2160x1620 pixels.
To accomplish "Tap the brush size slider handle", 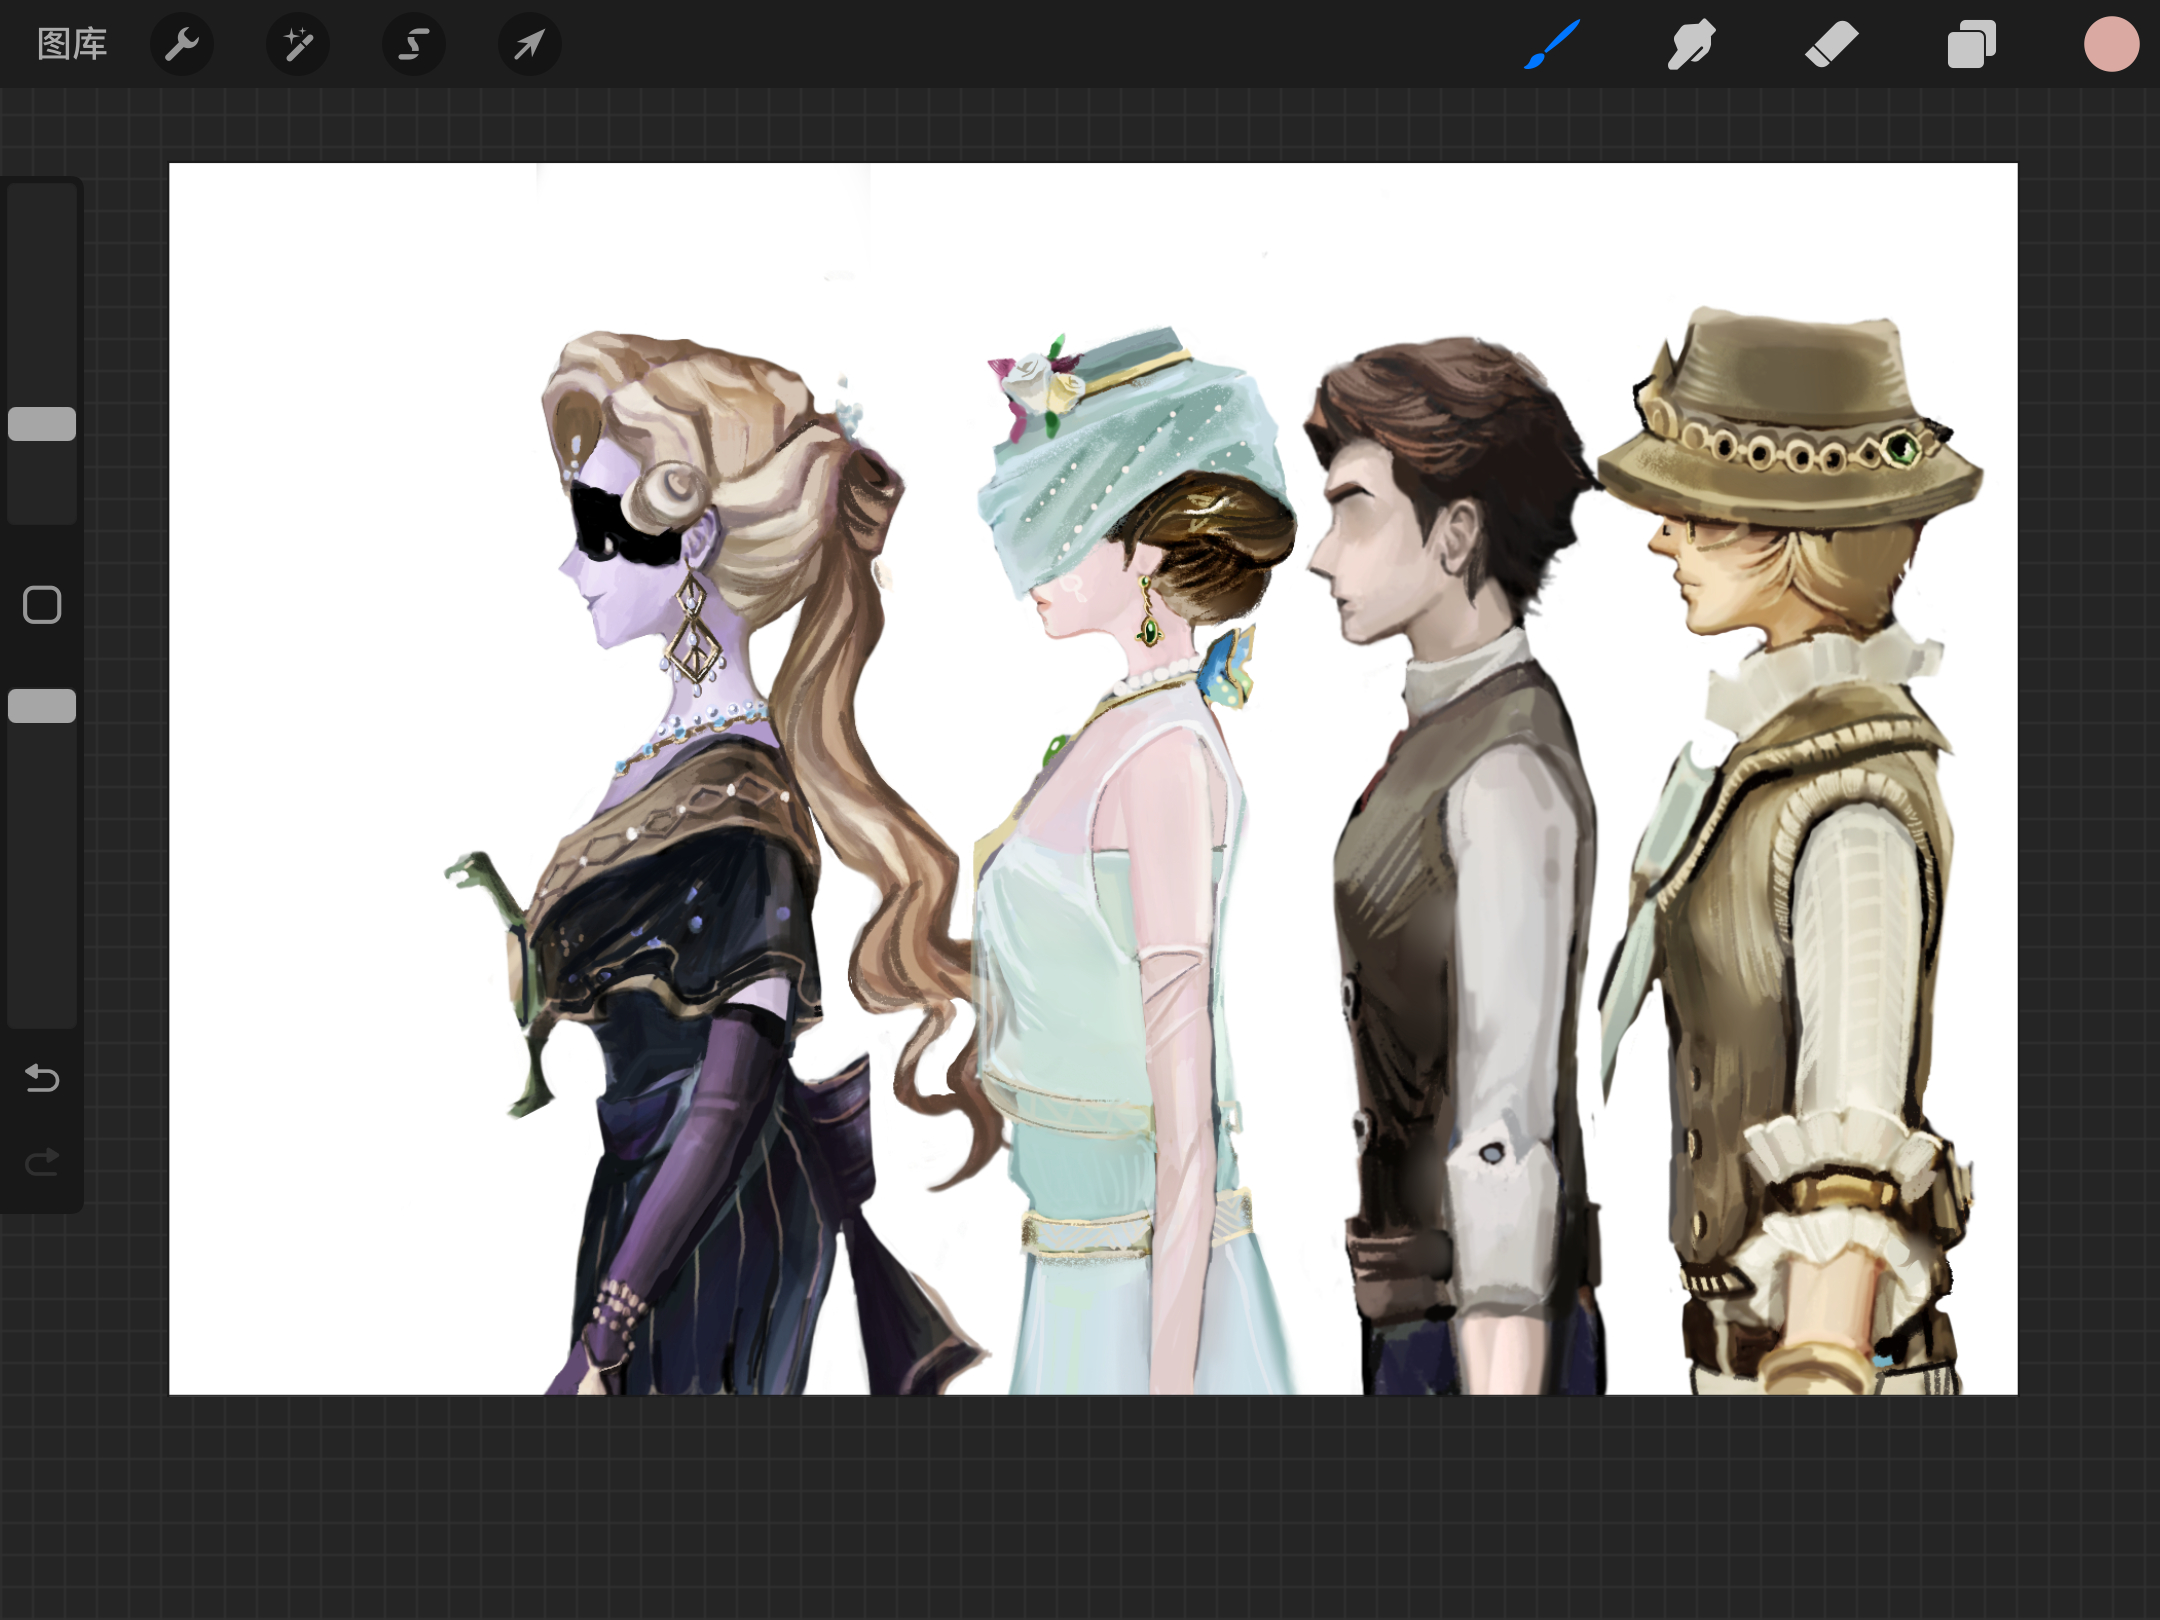I will point(42,424).
